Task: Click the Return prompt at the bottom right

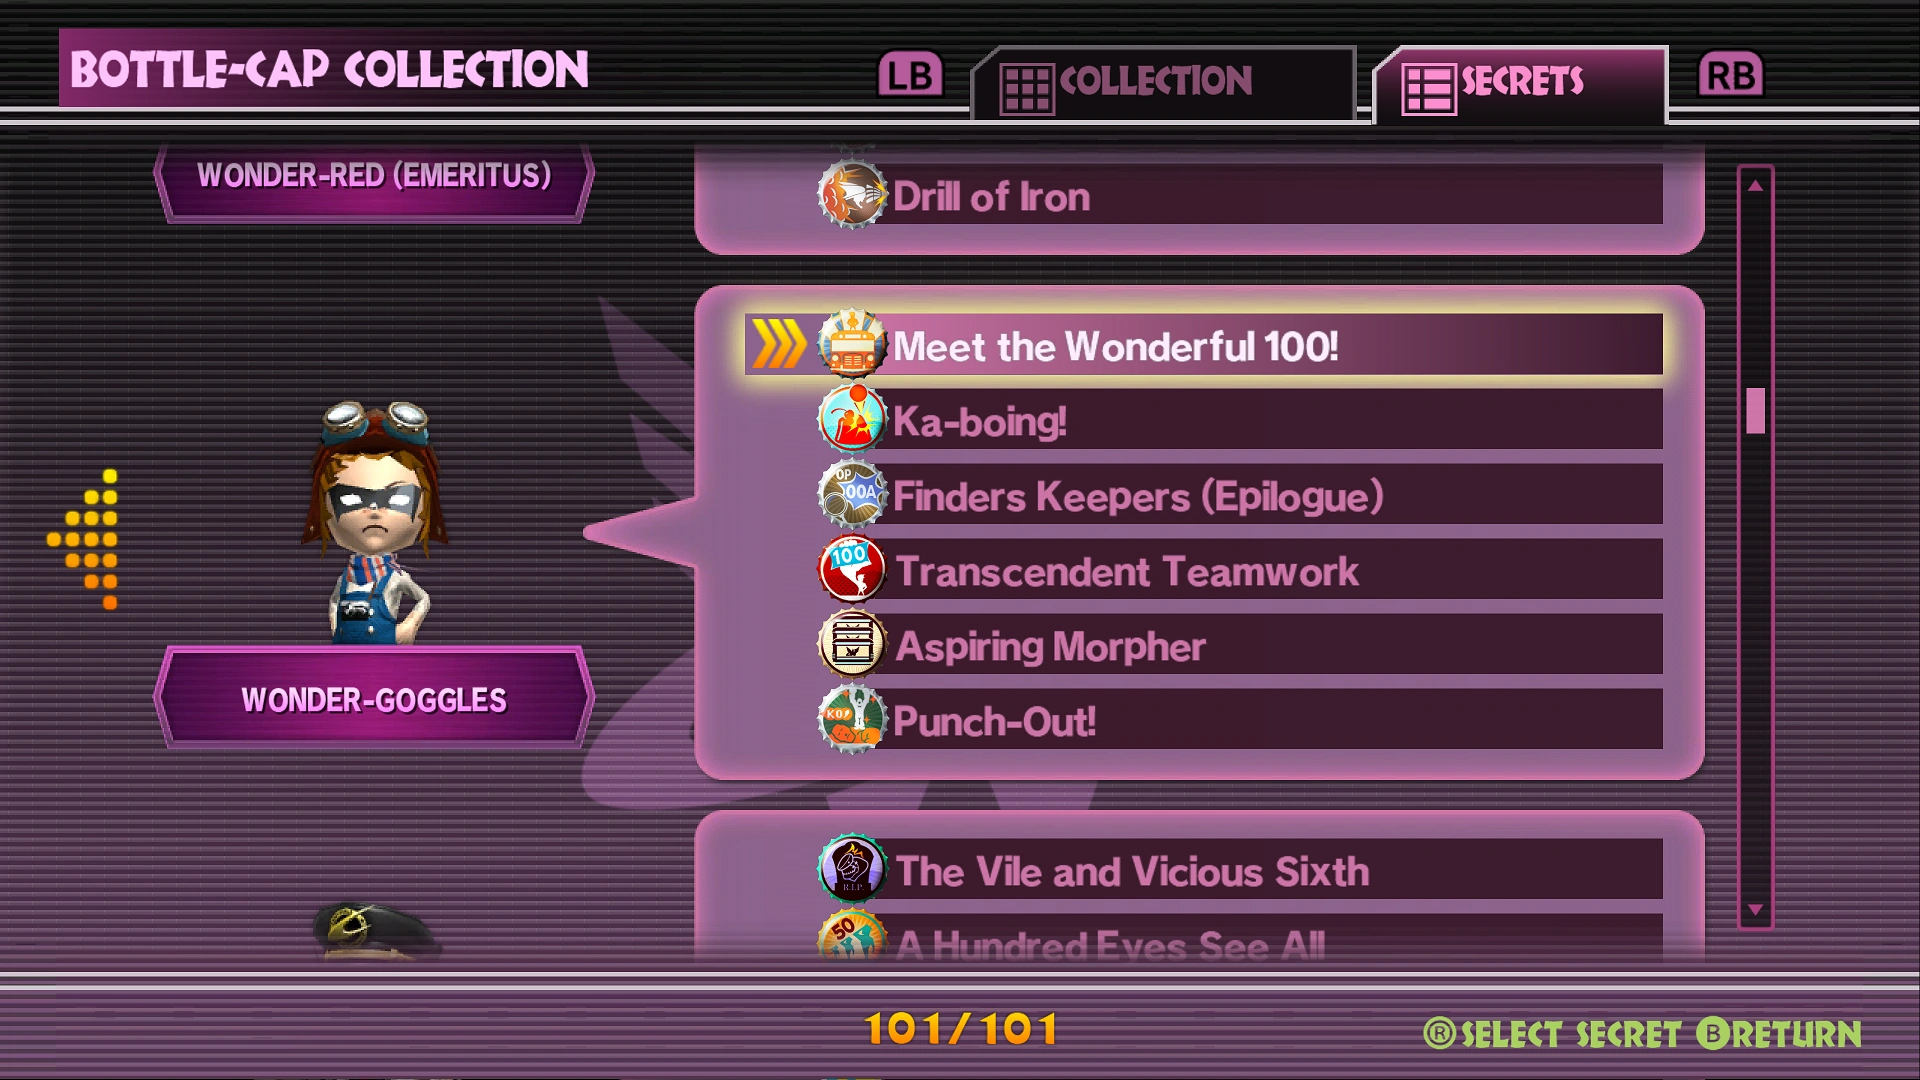Action: point(1780,1034)
